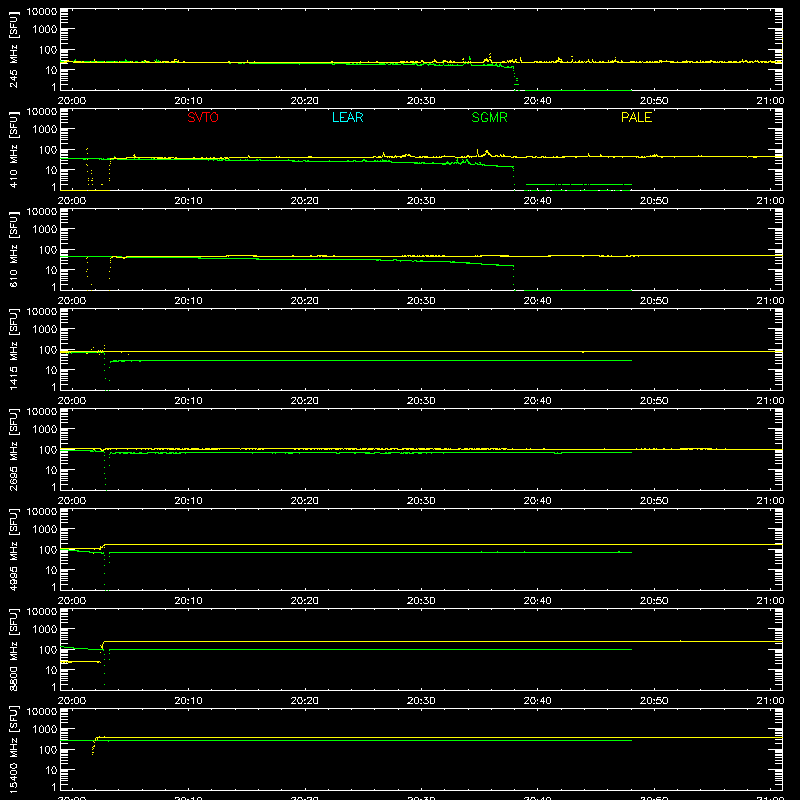800x800 pixels.
Task: Click the red SVTO legend label
Action: pyautogui.click(x=203, y=117)
